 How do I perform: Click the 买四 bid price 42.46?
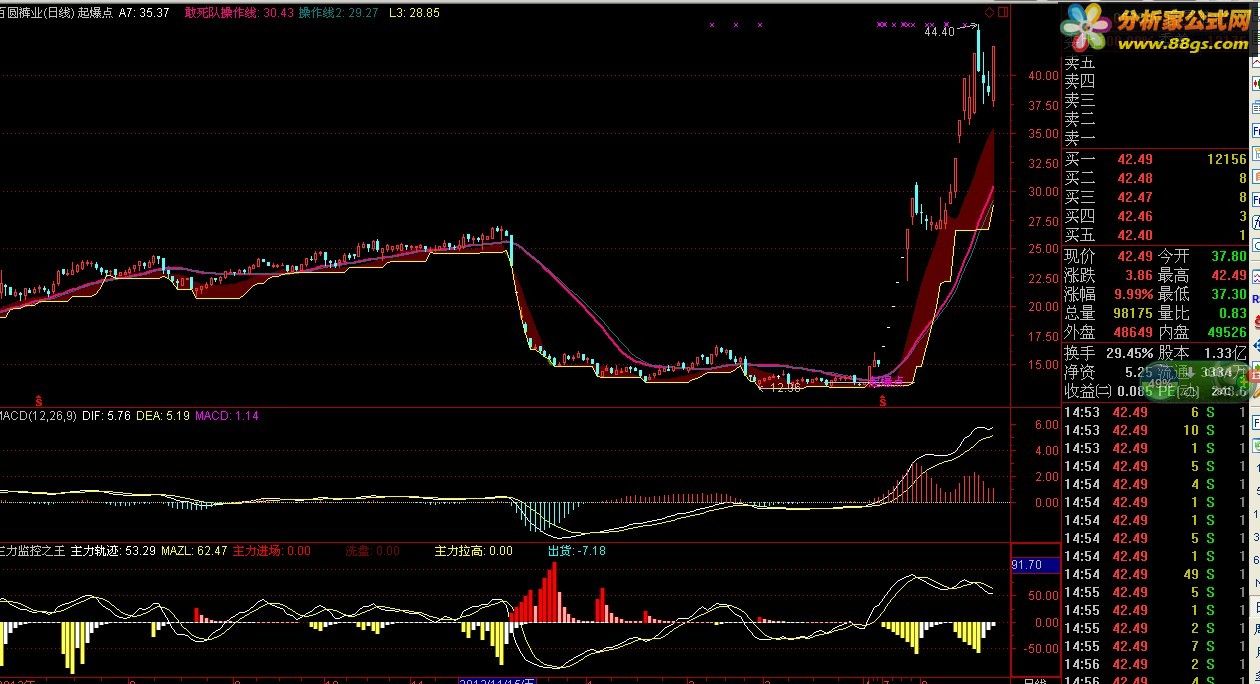pyautogui.click(x=1135, y=216)
